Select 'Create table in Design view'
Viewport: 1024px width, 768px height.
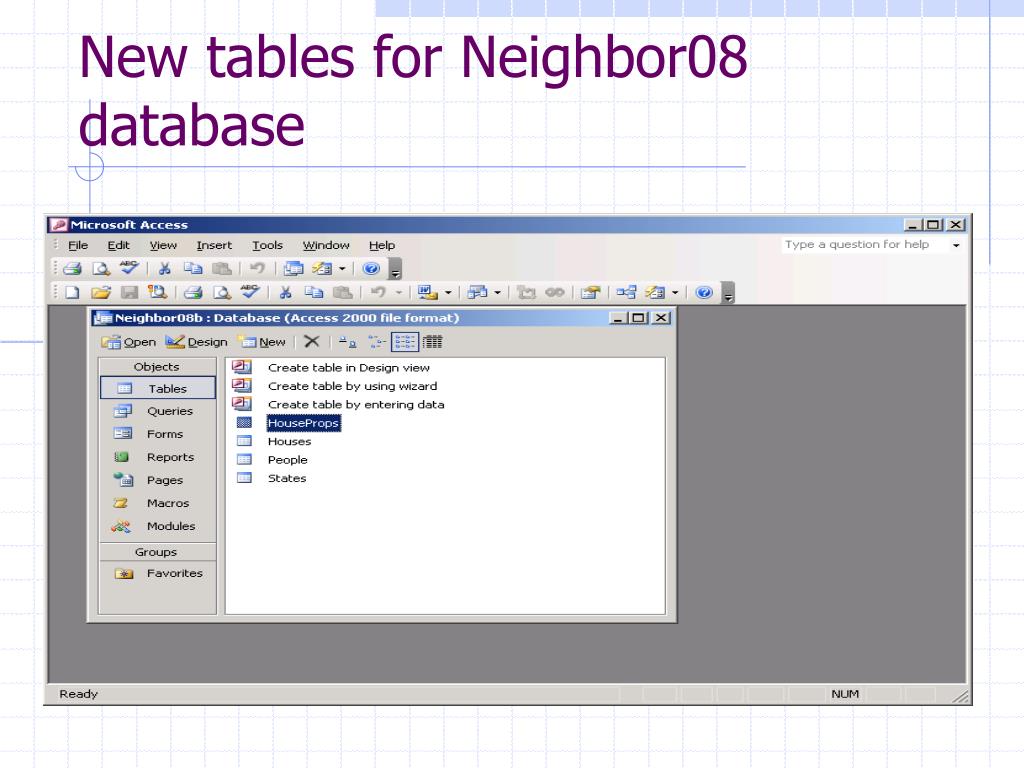pyautogui.click(x=349, y=368)
